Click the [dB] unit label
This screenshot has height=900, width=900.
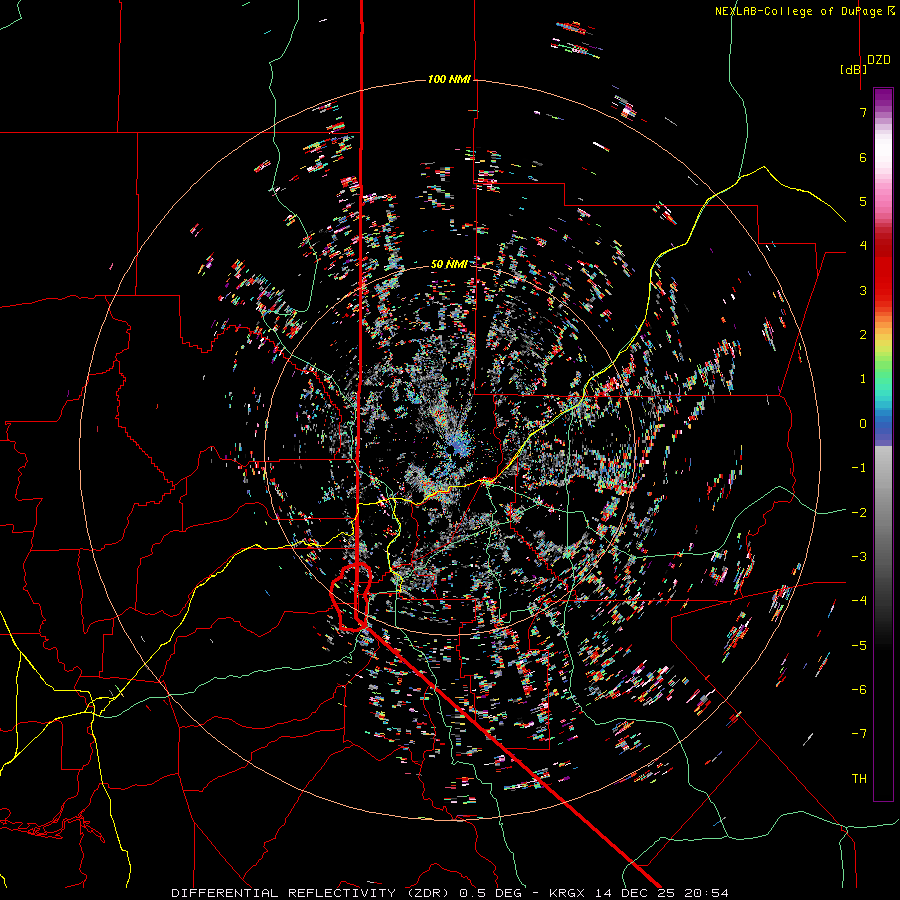pyautogui.click(x=854, y=69)
